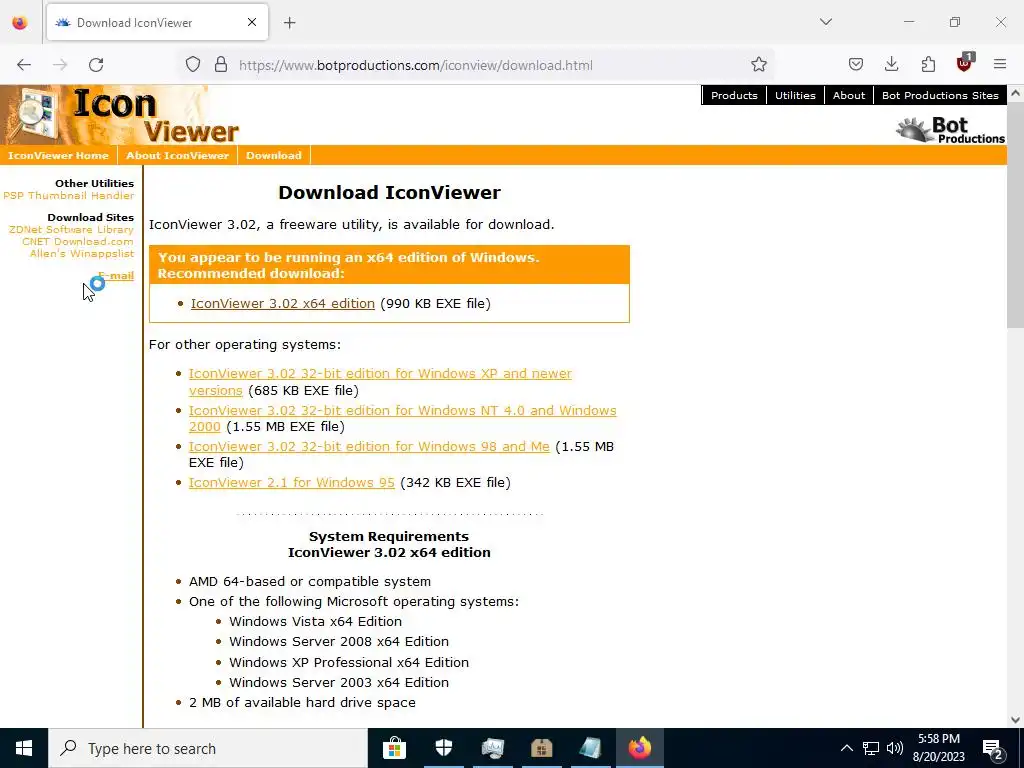The image size is (1024, 768).
Task: Save page to Pocket
Action: click(x=856, y=65)
